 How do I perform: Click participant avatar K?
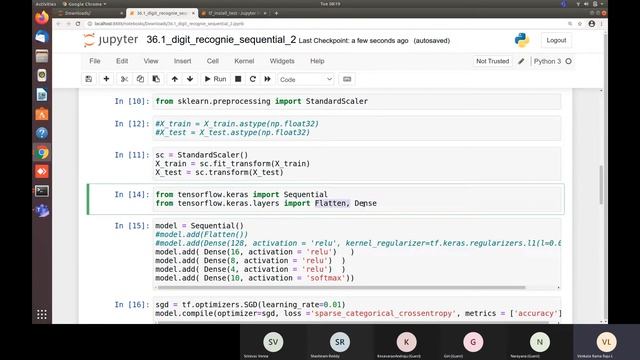coord(407,342)
